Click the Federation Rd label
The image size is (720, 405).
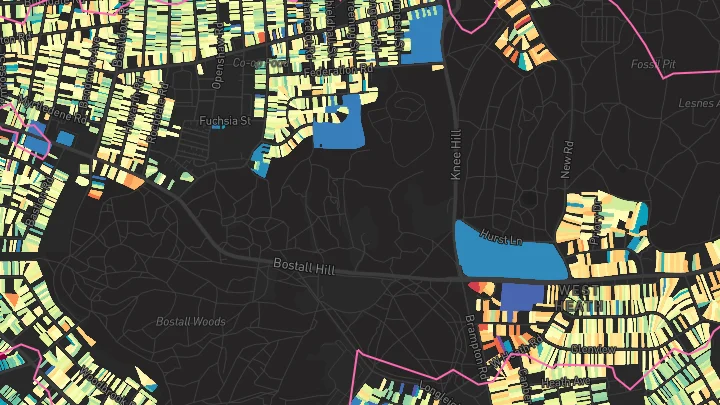pos(338,71)
